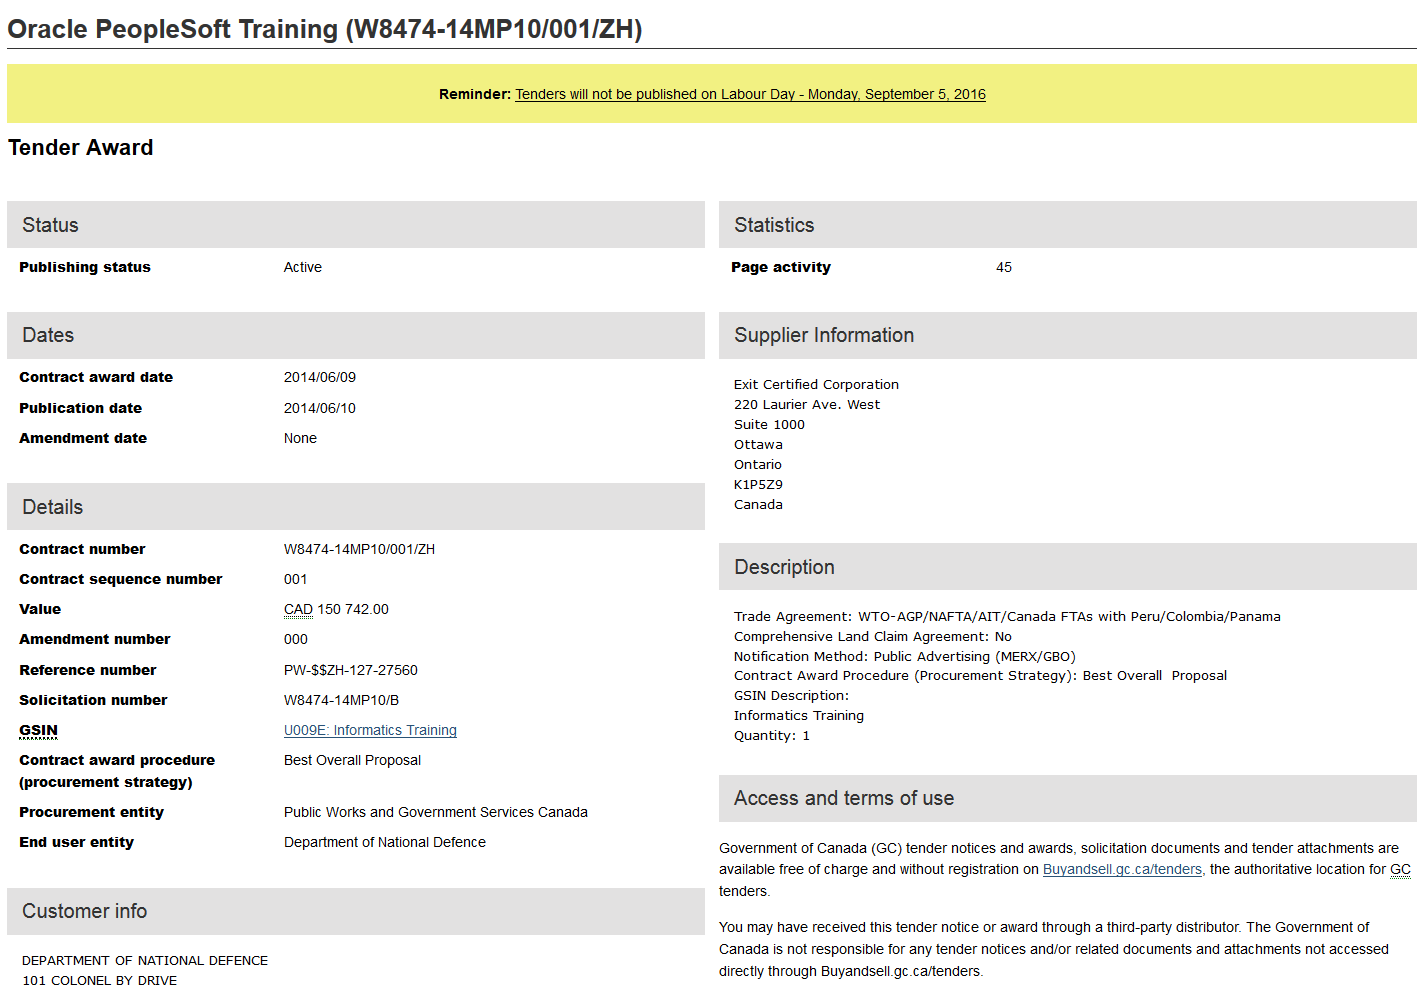Viewport: 1423px width, 985px height.
Task: Click the Notification Method description line
Action: [905, 656]
